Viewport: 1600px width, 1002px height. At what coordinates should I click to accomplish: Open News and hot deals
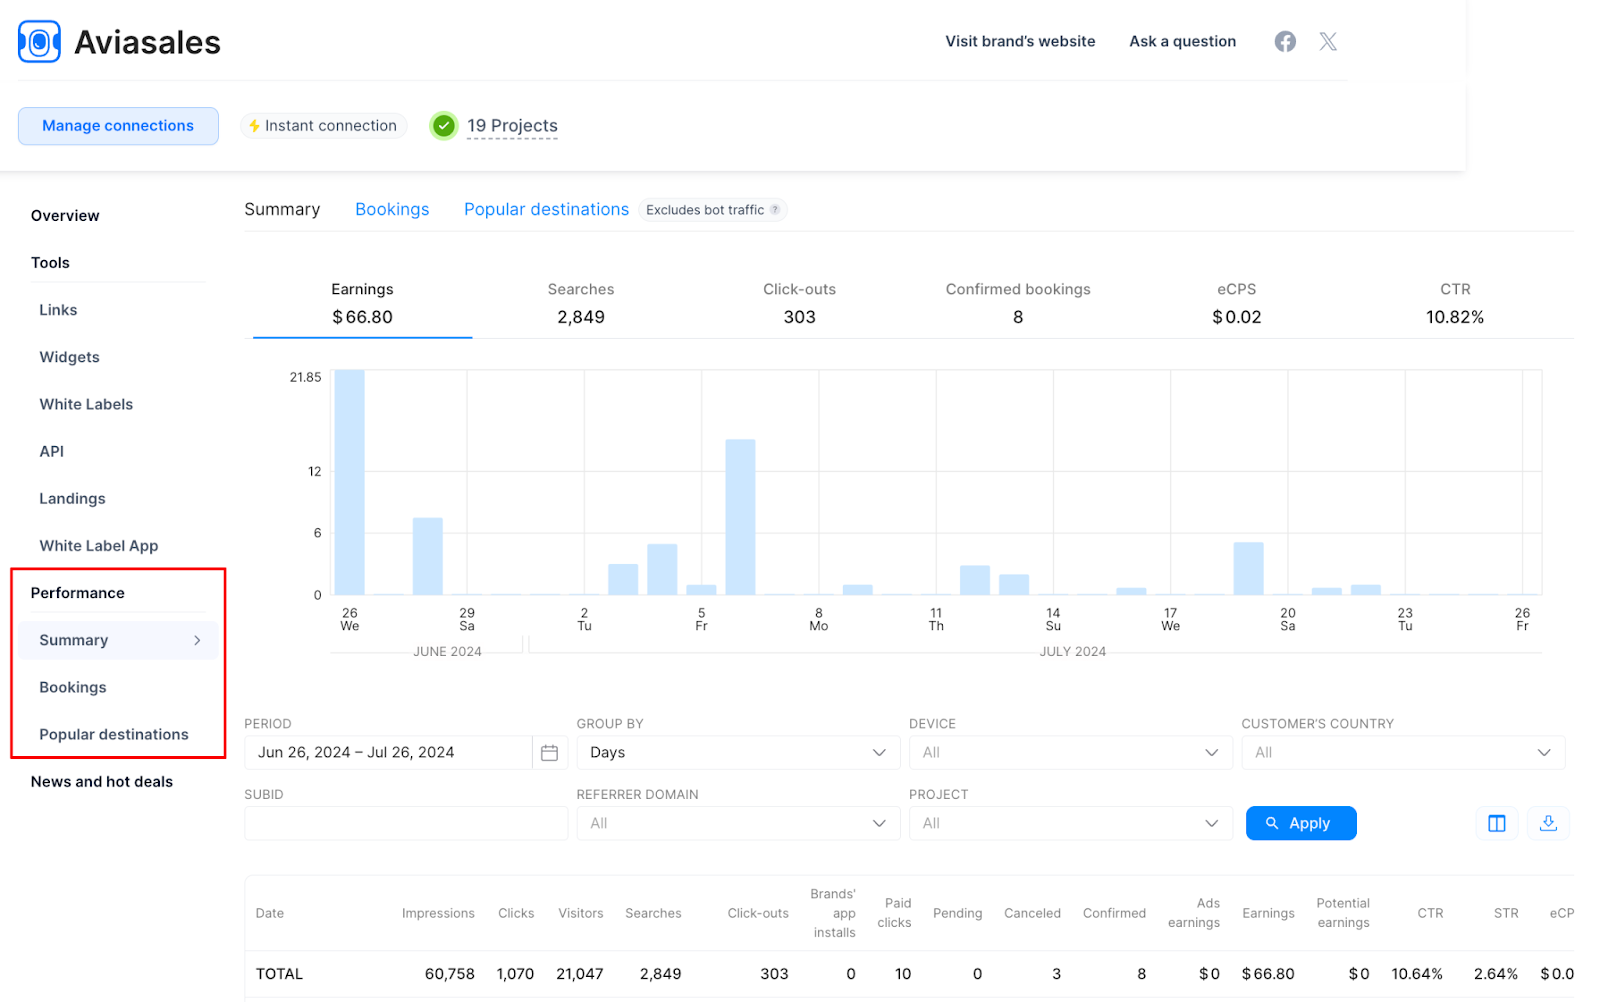102,782
